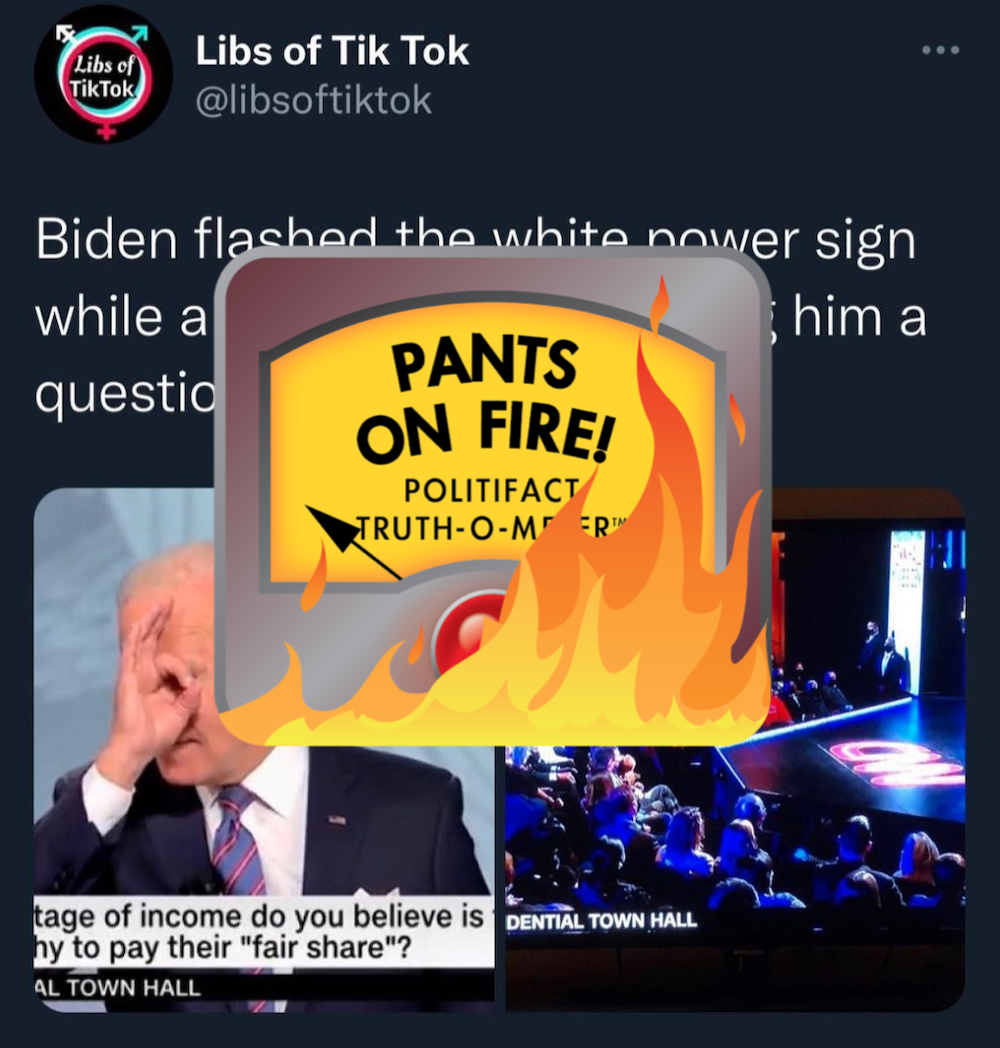Open the three-dot more options menu
The height and width of the screenshot is (1048, 1000).
(941, 50)
